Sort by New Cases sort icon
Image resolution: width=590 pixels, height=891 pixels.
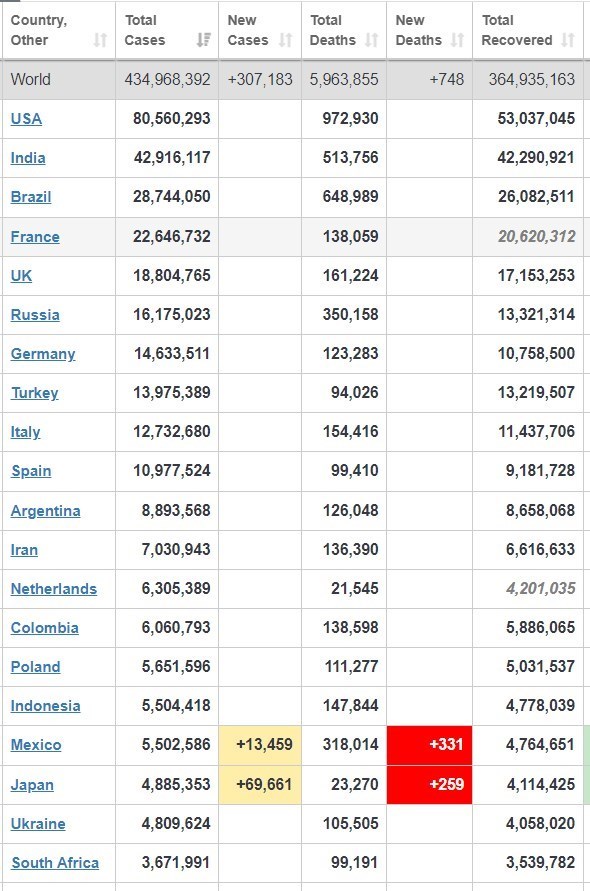coord(285,40)
